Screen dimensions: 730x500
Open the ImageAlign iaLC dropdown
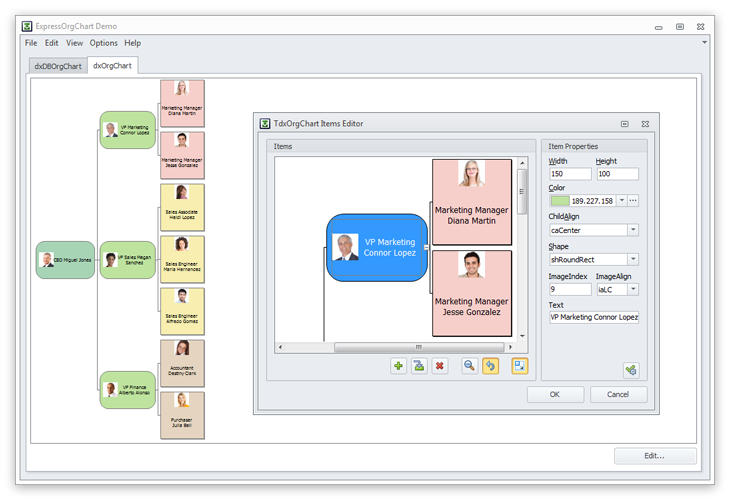(633, 289)
